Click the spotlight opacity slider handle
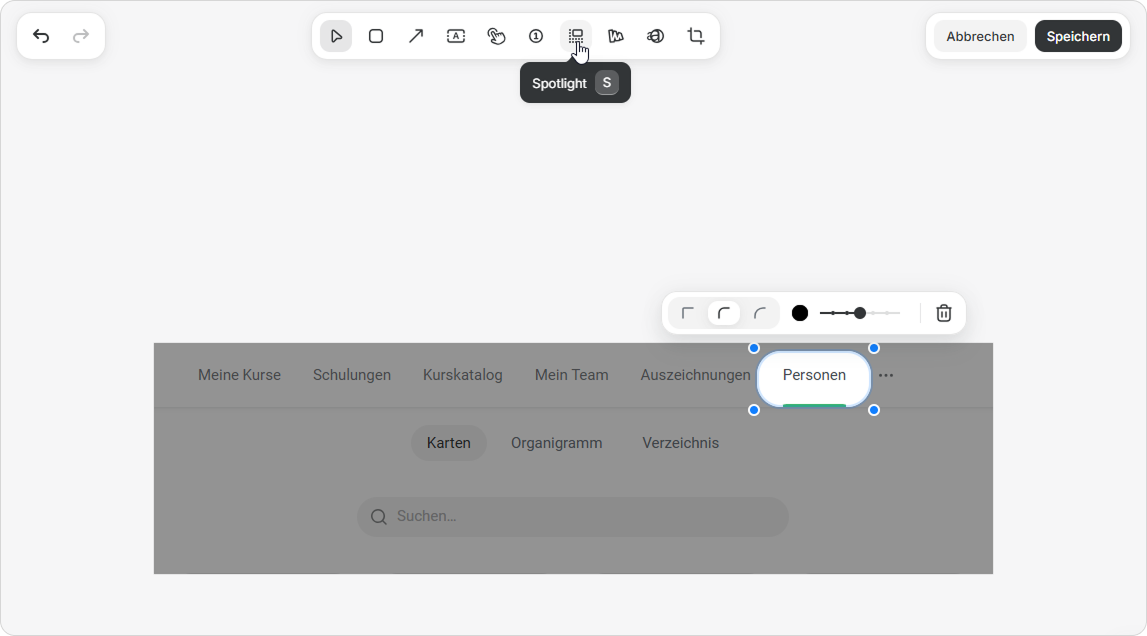Image resolution: width=1147 pixels, height=636 pixels. [x=860, y=313]
